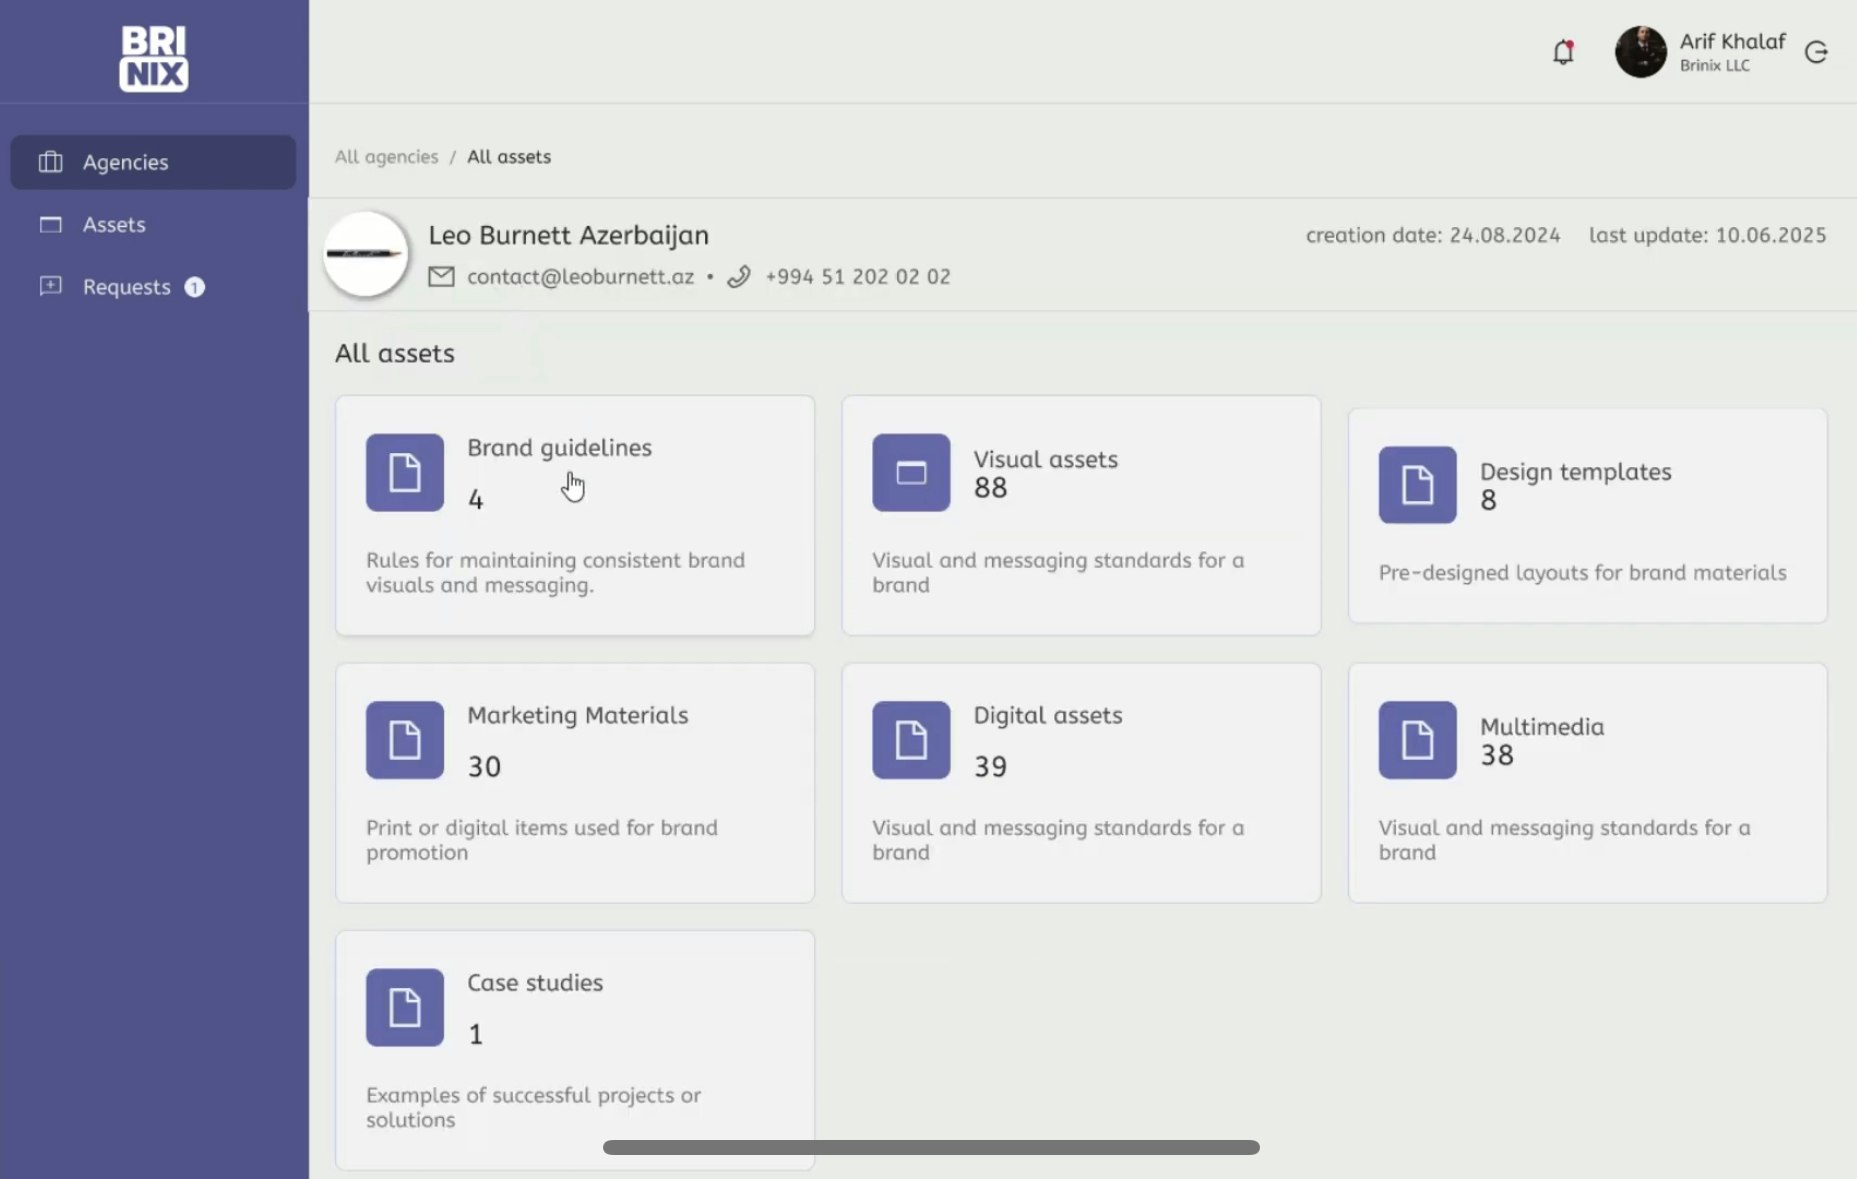
Task: Click 'Pre-designed layouts for brand materials' description
Action: point(1583,573)
